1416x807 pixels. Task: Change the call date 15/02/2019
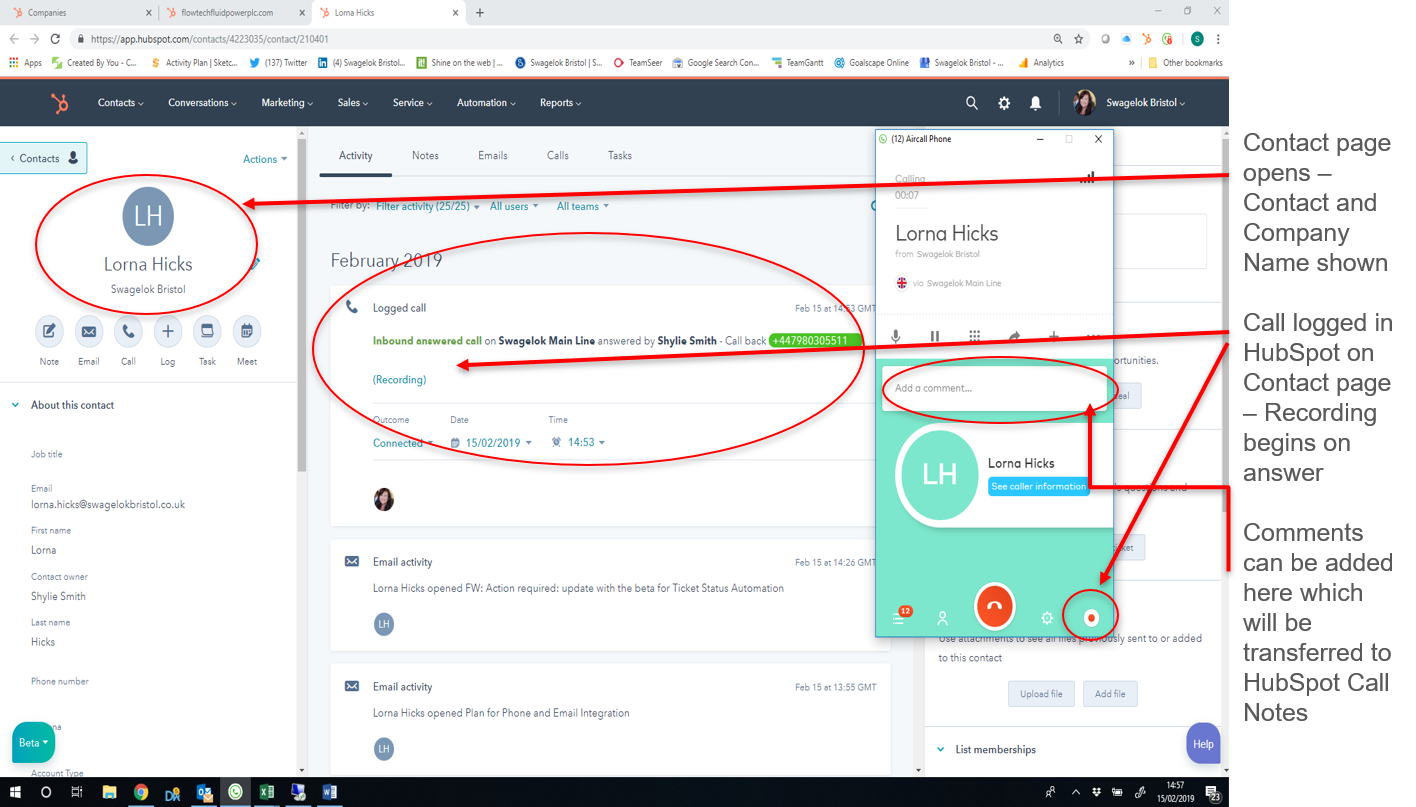click(x=491, y=443)
